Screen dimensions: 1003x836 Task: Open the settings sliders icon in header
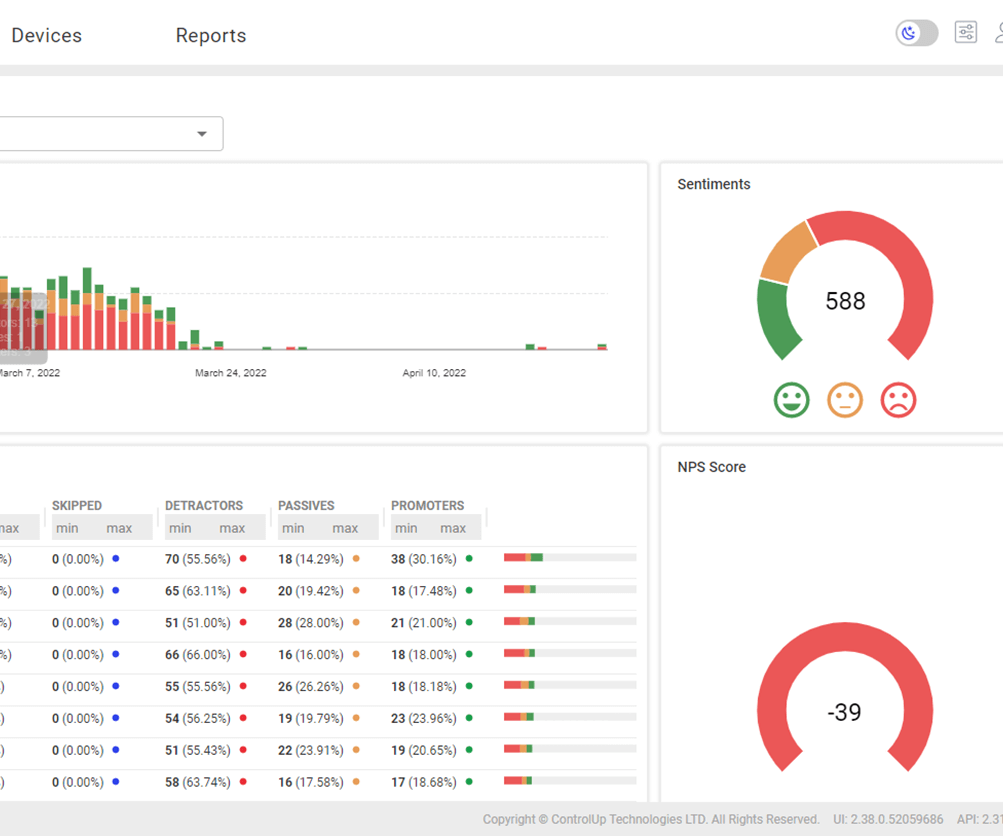click(x=965, y=33)
